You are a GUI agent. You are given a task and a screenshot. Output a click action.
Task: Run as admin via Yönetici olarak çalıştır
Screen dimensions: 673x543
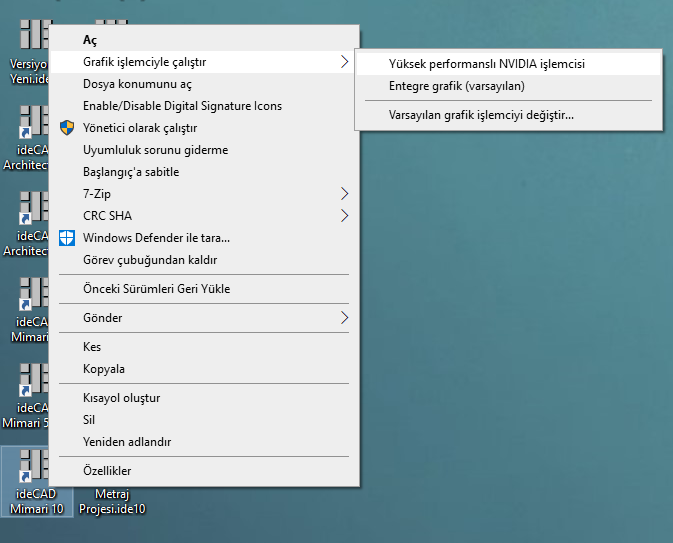tap(204, 128)
